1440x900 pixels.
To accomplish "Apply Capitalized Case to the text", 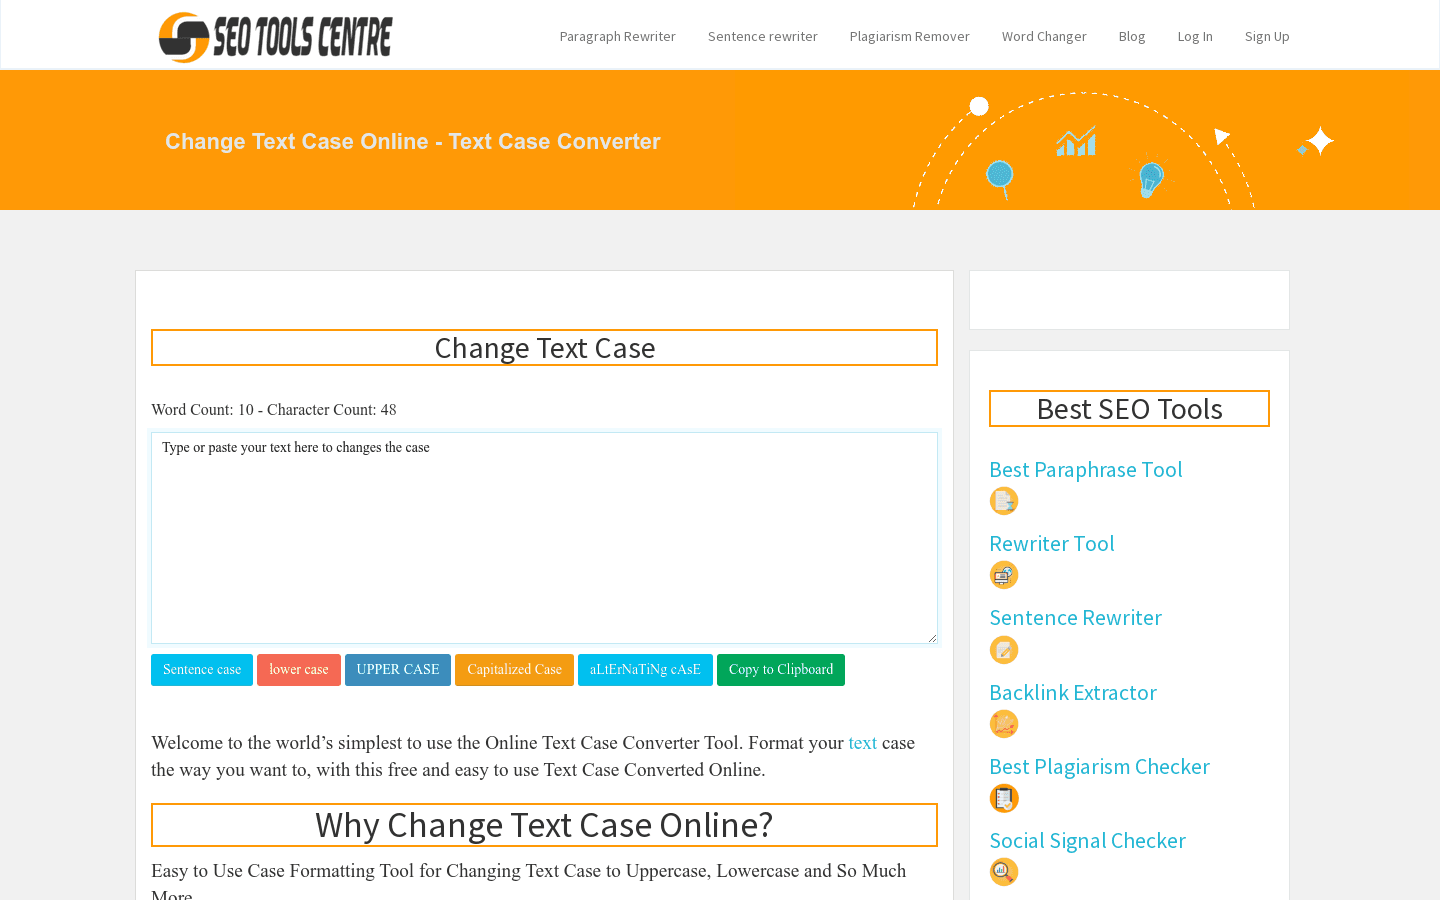I will [x=514, y=669].
